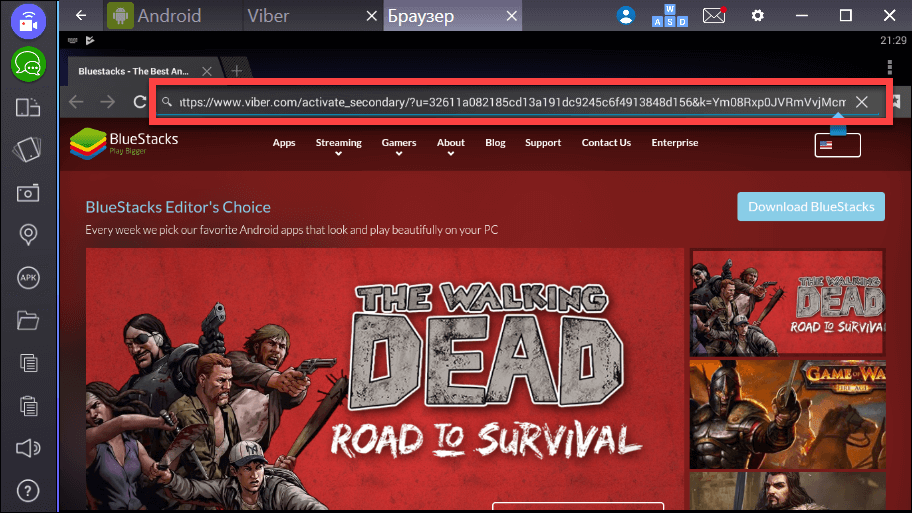This screenshot has height=513, width=912.
Task: Open the large Walking Dead banner
Action: coord(385,379)
